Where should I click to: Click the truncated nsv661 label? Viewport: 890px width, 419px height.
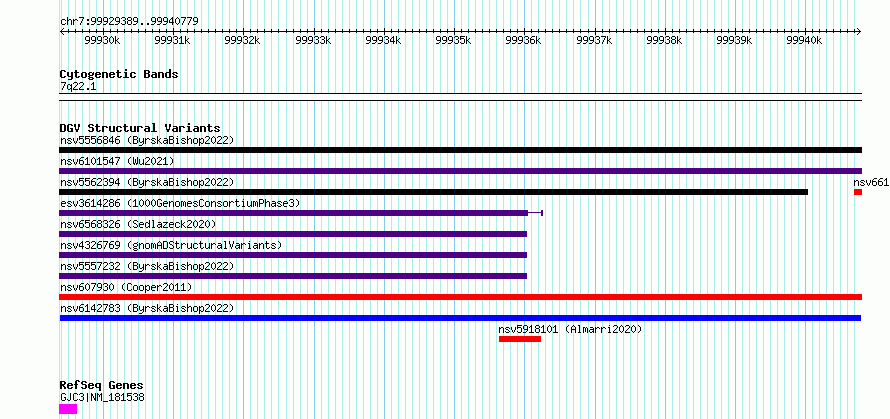pos(871,182)
